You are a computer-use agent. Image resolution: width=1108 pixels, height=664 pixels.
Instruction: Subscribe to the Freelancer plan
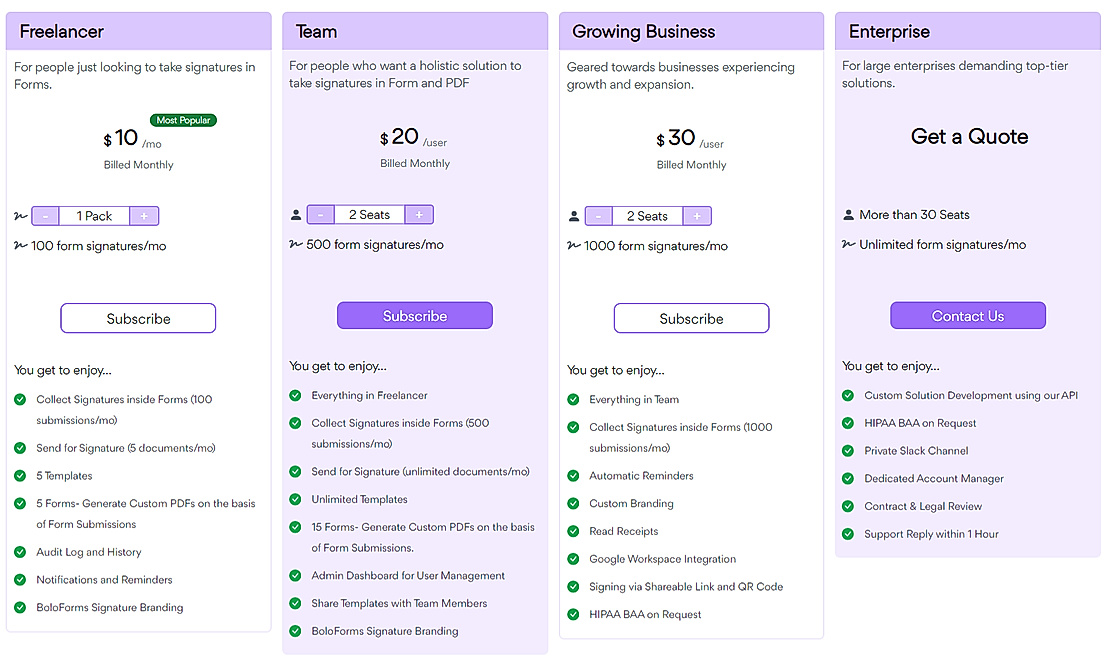point(138,317)
